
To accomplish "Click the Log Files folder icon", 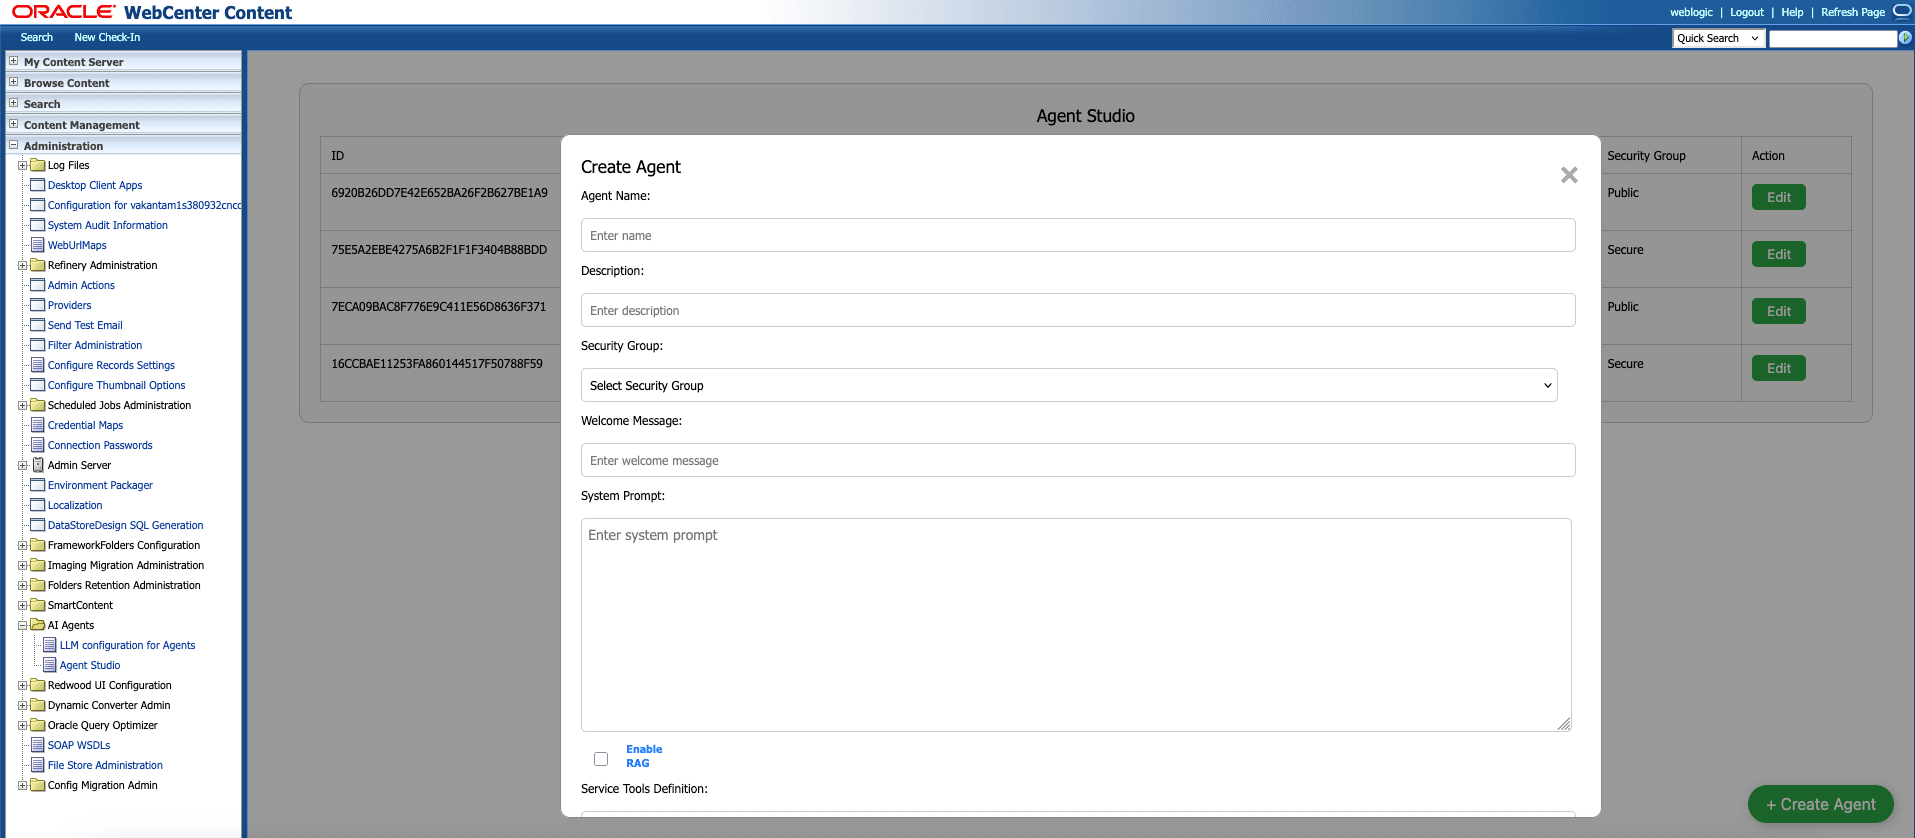I will [38, 165].
